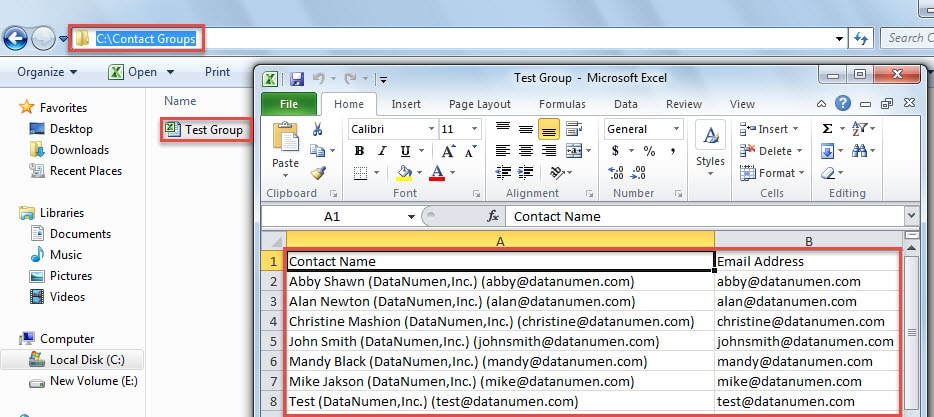Switch to the Formulas tab

[x=562, y=104]
